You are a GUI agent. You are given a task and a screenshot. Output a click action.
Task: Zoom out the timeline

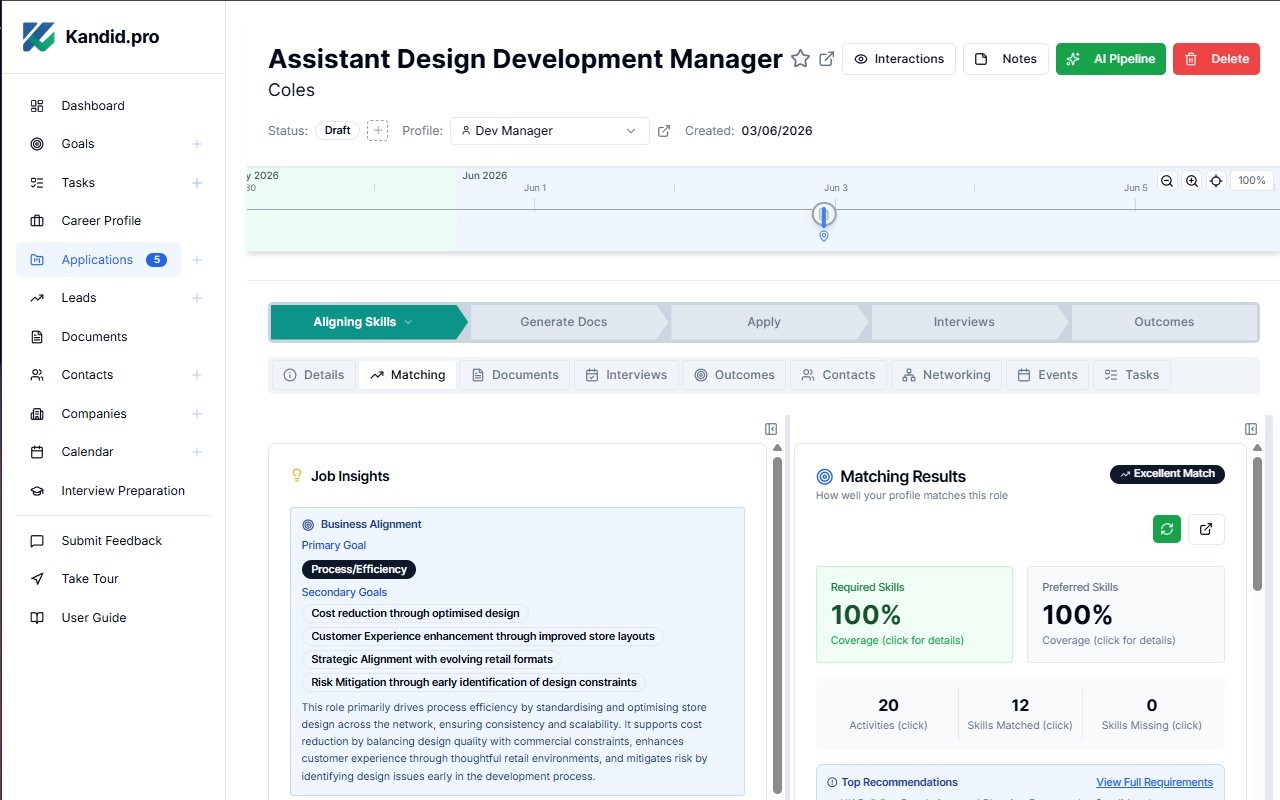(x=1167, y=181)
